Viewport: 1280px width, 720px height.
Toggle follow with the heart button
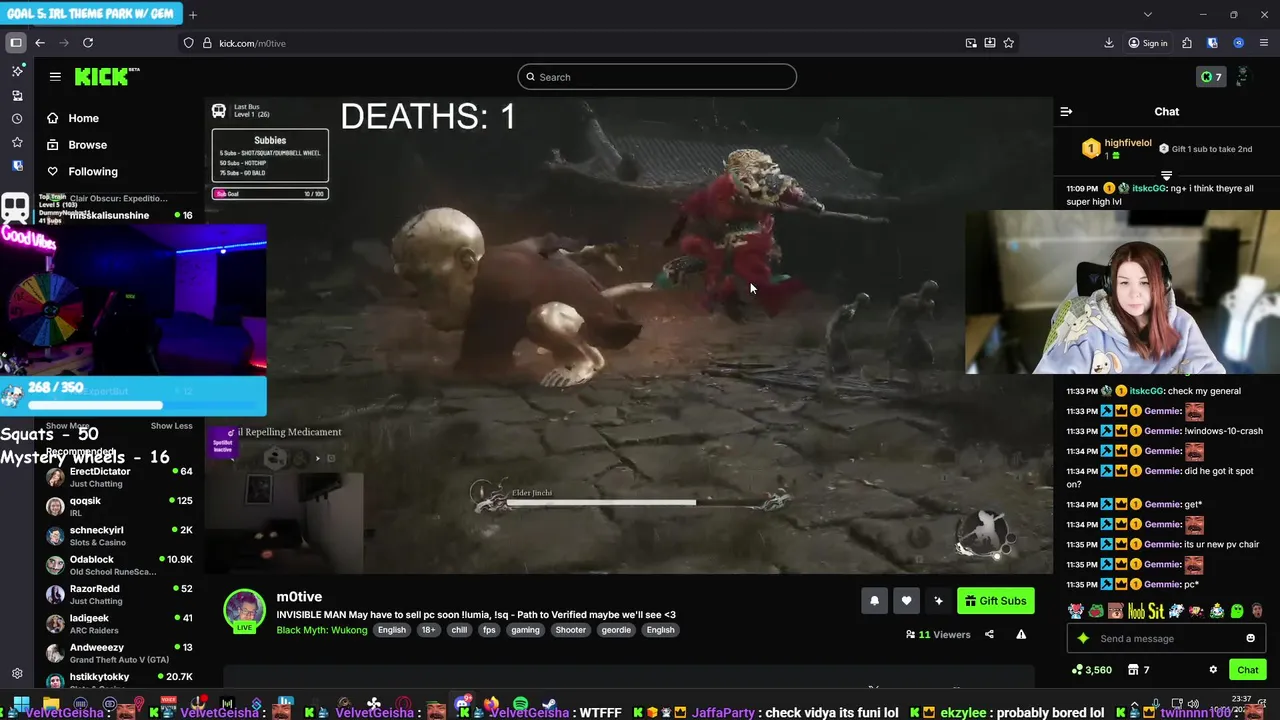tap(906, 600)
